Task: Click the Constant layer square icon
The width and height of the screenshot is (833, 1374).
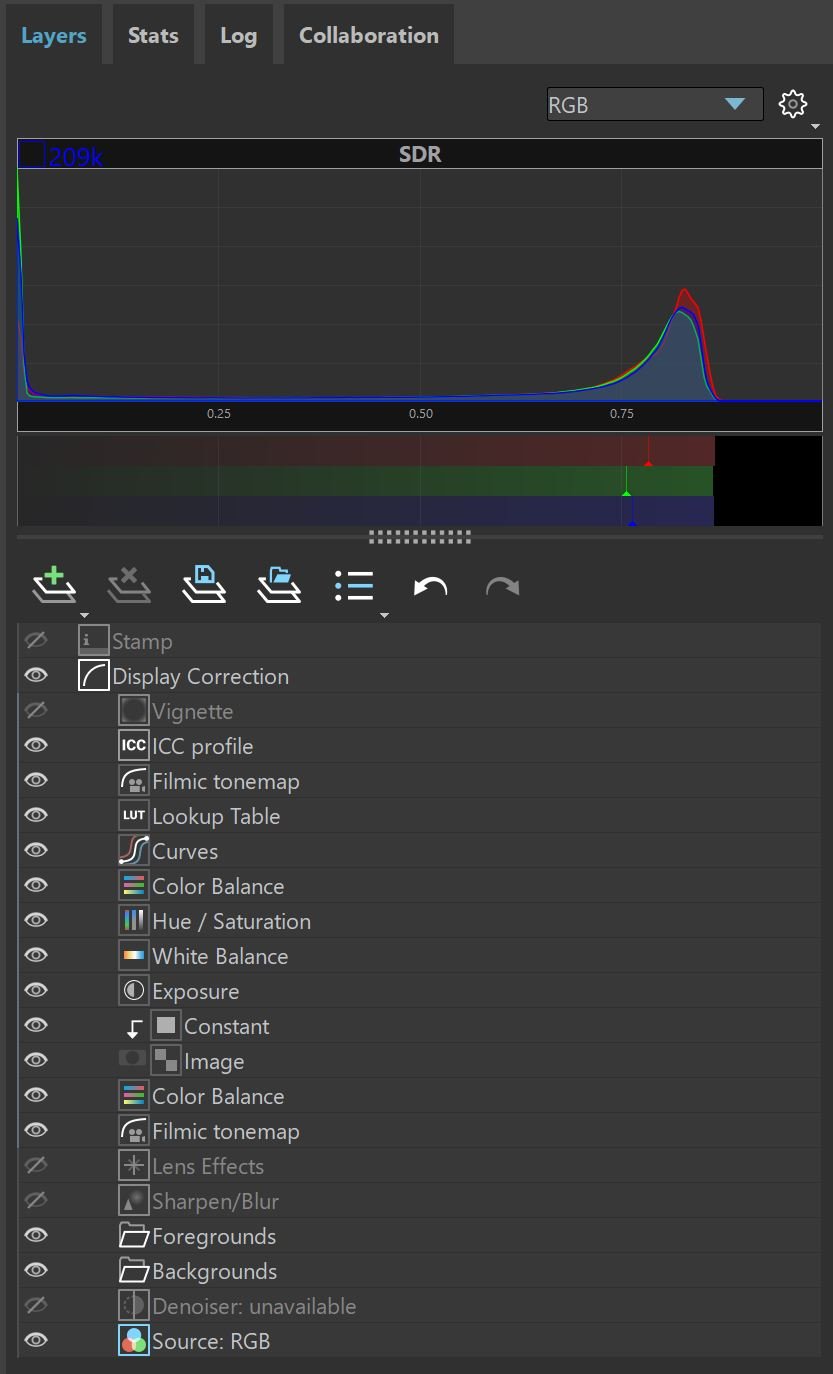Action: tap(166, 1026)
